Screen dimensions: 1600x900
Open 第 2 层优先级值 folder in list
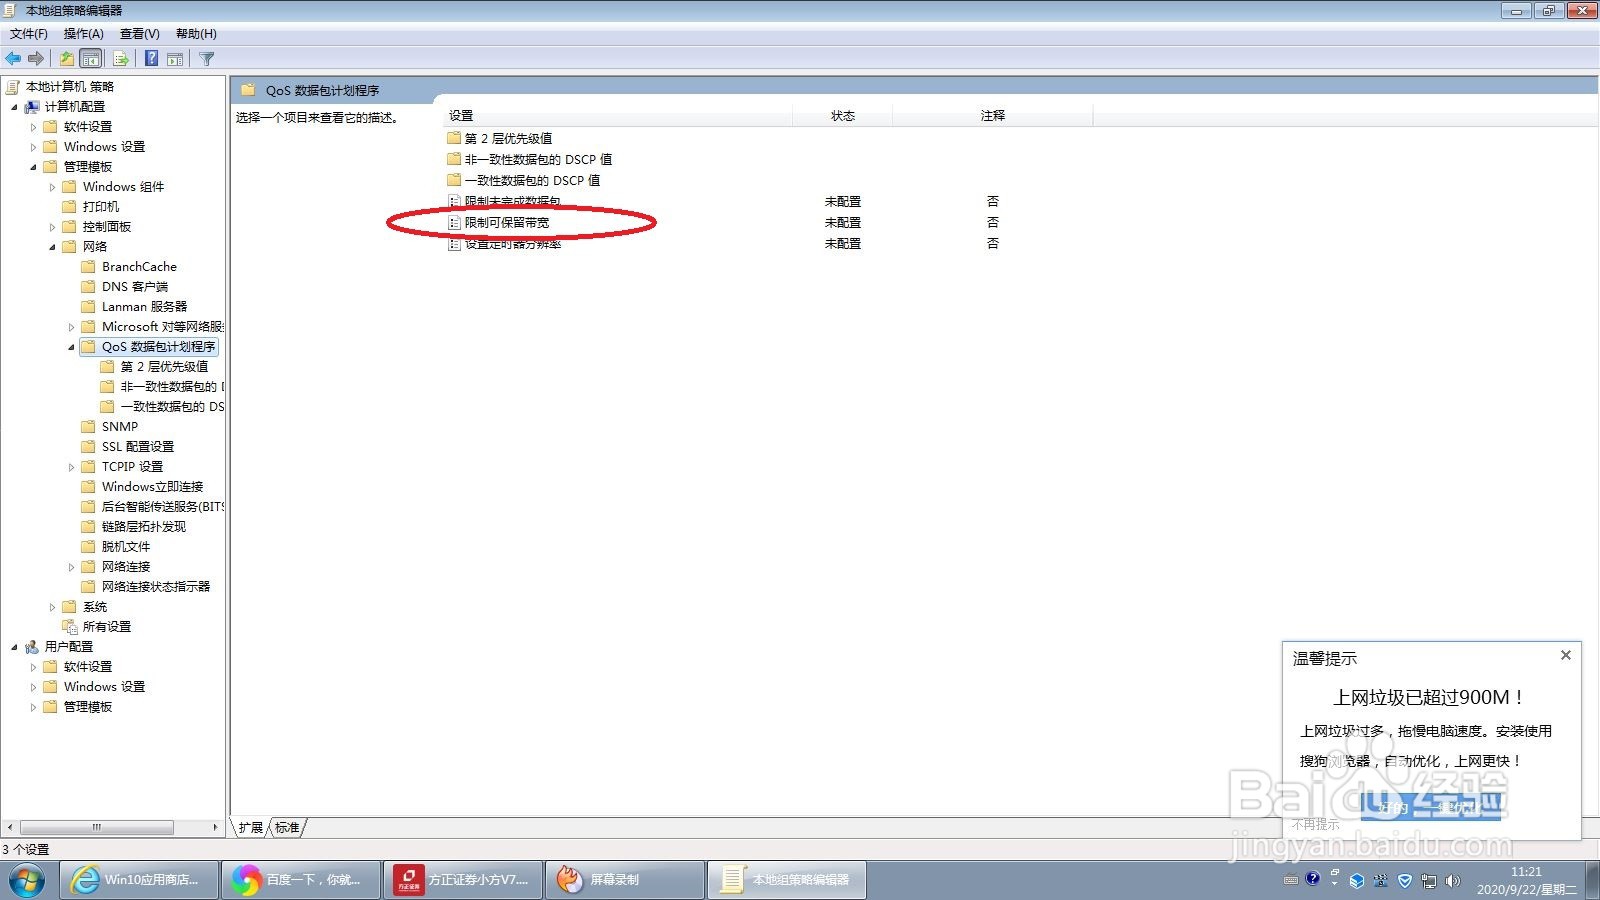(508, 138)
